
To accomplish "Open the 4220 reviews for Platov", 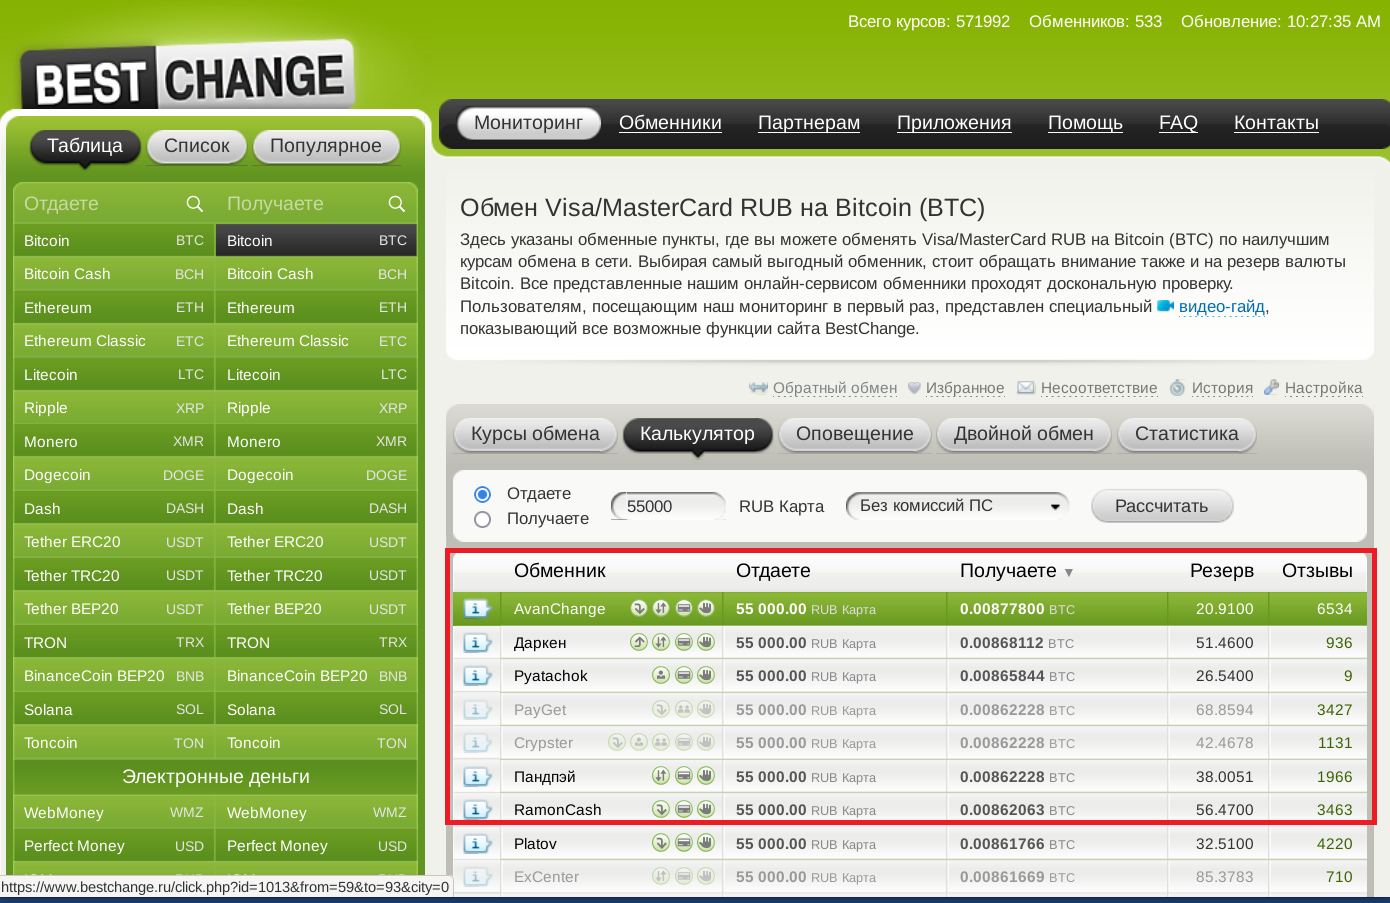I will point(1334,844).
